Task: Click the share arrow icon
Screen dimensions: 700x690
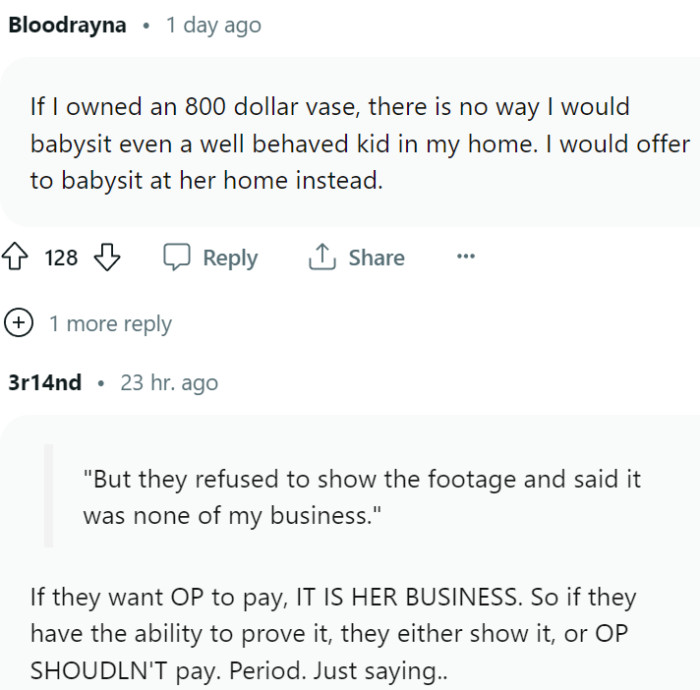Action: (321, 258)
